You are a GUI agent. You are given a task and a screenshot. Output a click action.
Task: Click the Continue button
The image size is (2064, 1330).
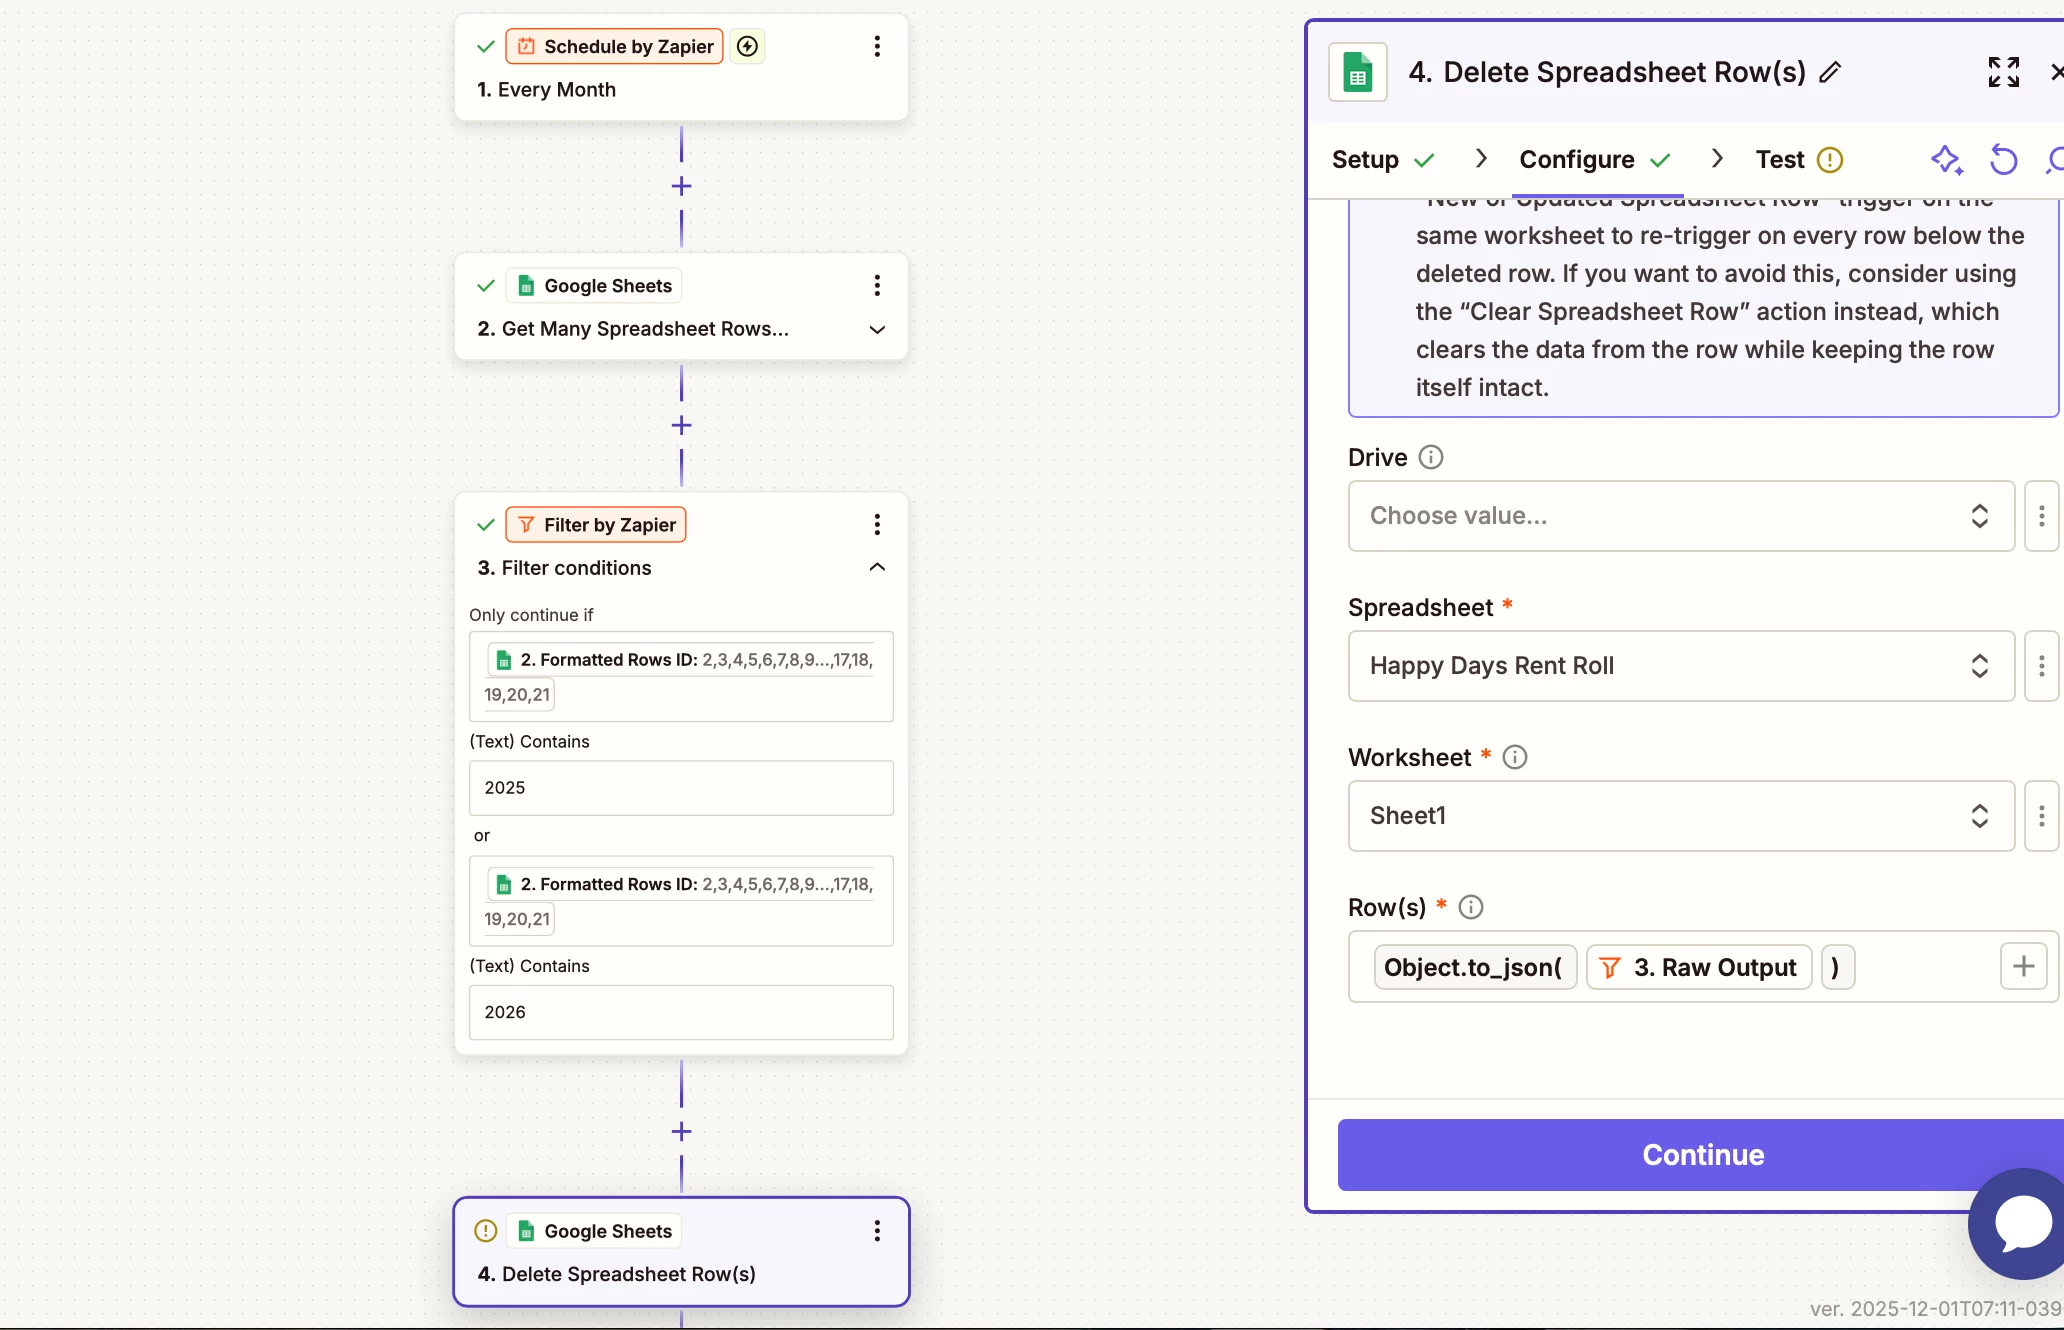point(1702,1155)
